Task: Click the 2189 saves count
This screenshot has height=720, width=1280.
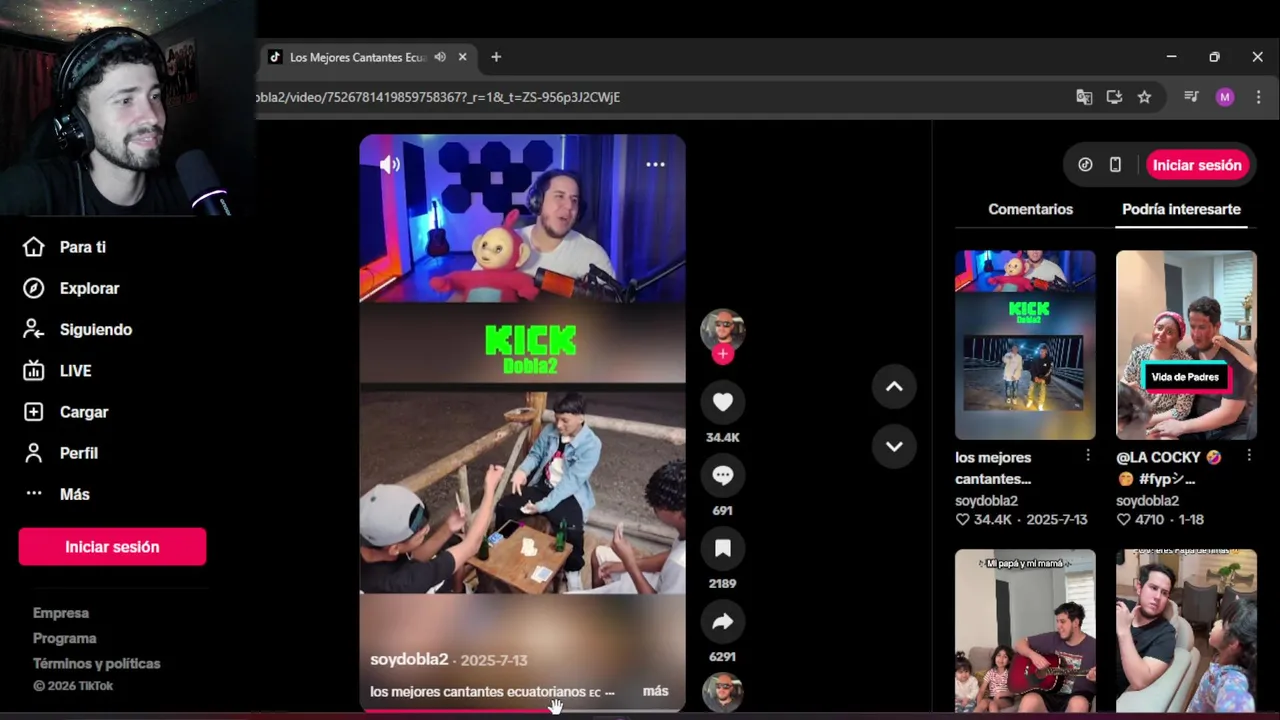Action: pos(723,584)
